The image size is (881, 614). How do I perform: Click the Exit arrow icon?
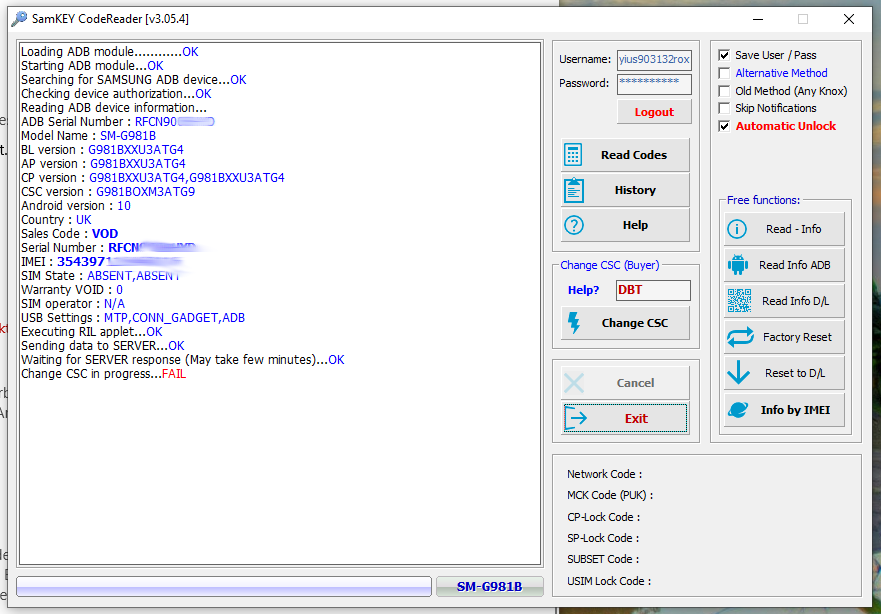(x=576, y=418)
